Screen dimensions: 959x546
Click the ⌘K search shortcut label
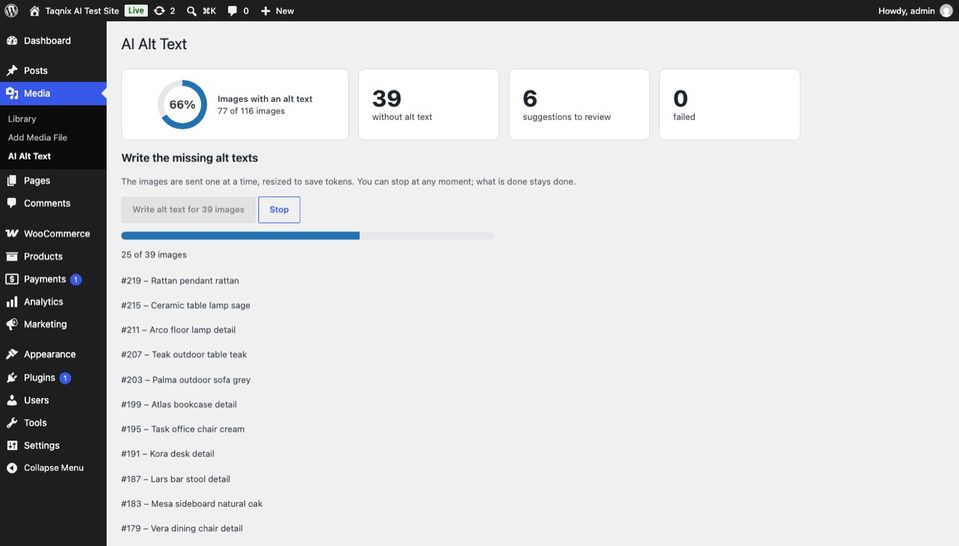[209, 11]
